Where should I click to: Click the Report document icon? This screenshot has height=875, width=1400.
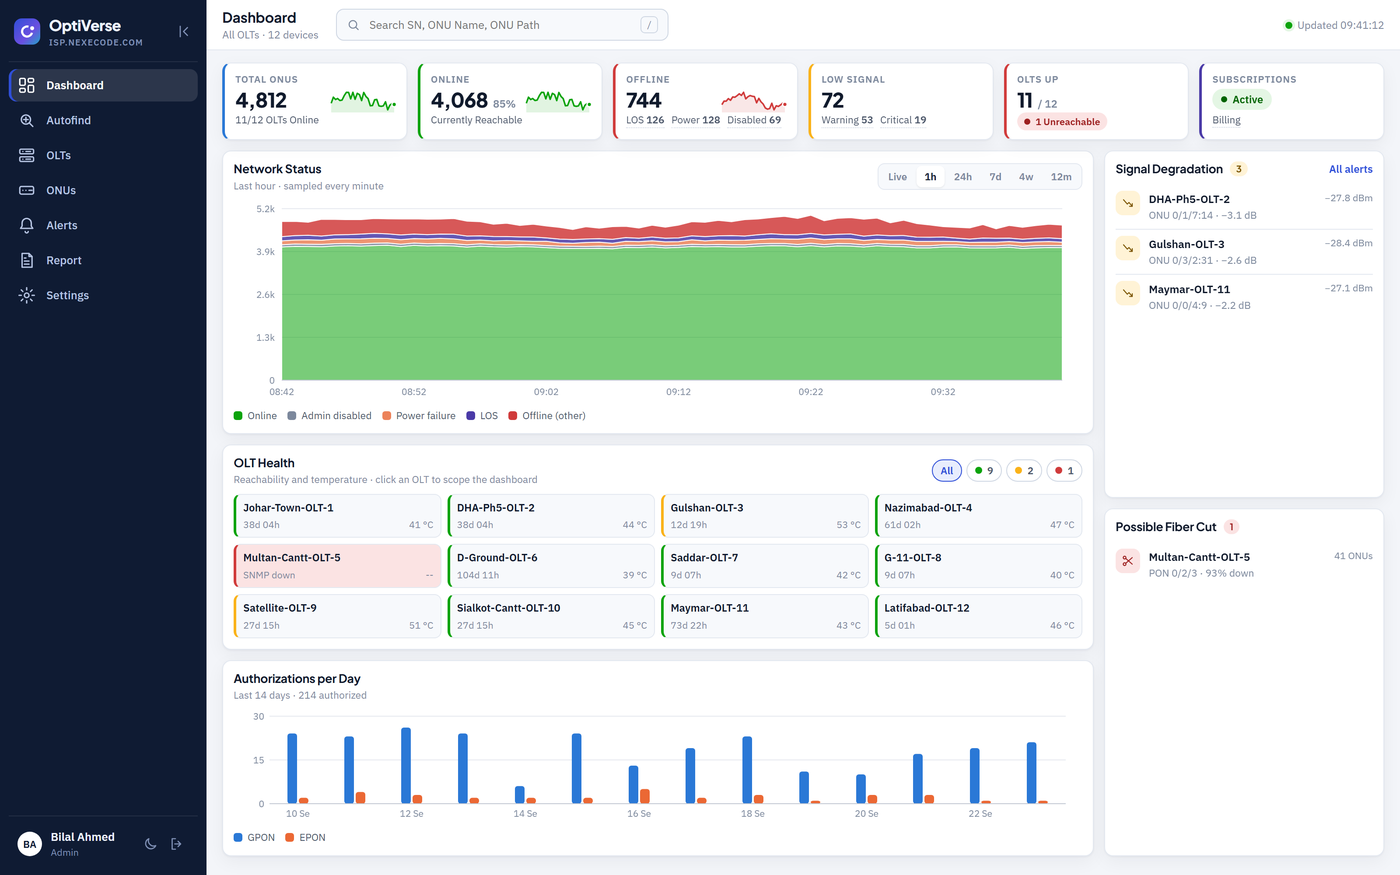[x=27, y=260]
